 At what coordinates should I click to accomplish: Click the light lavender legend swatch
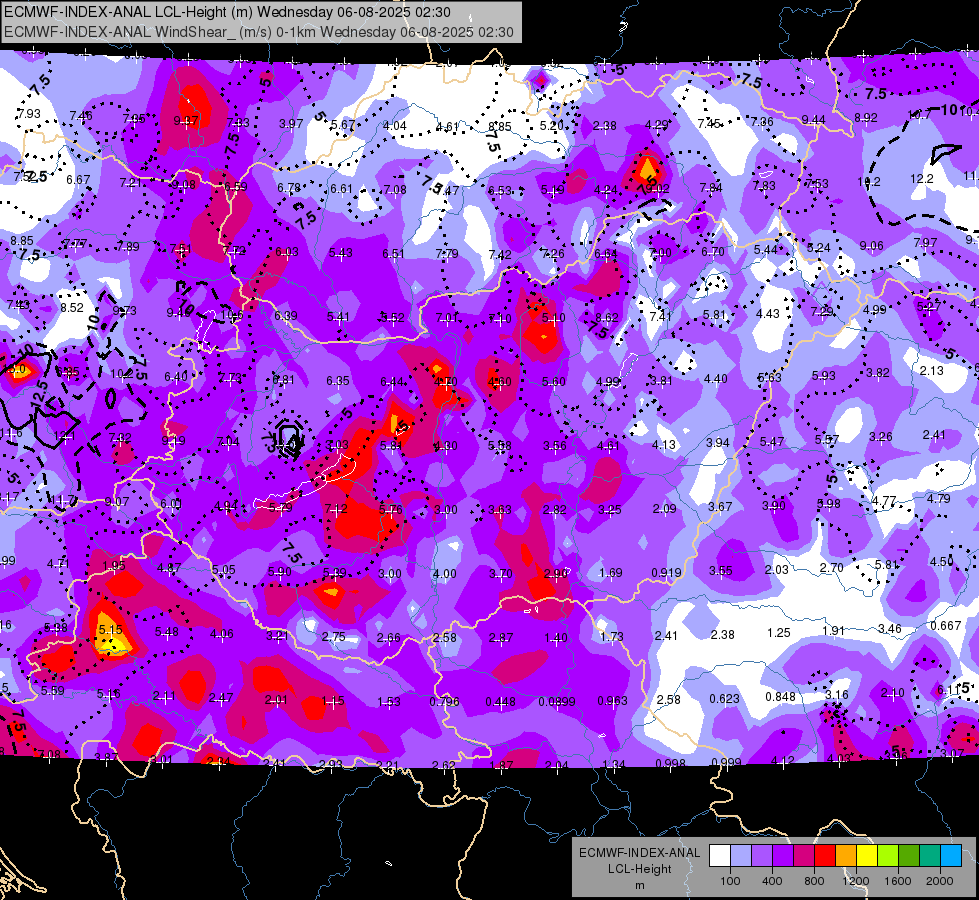[741, 856]
